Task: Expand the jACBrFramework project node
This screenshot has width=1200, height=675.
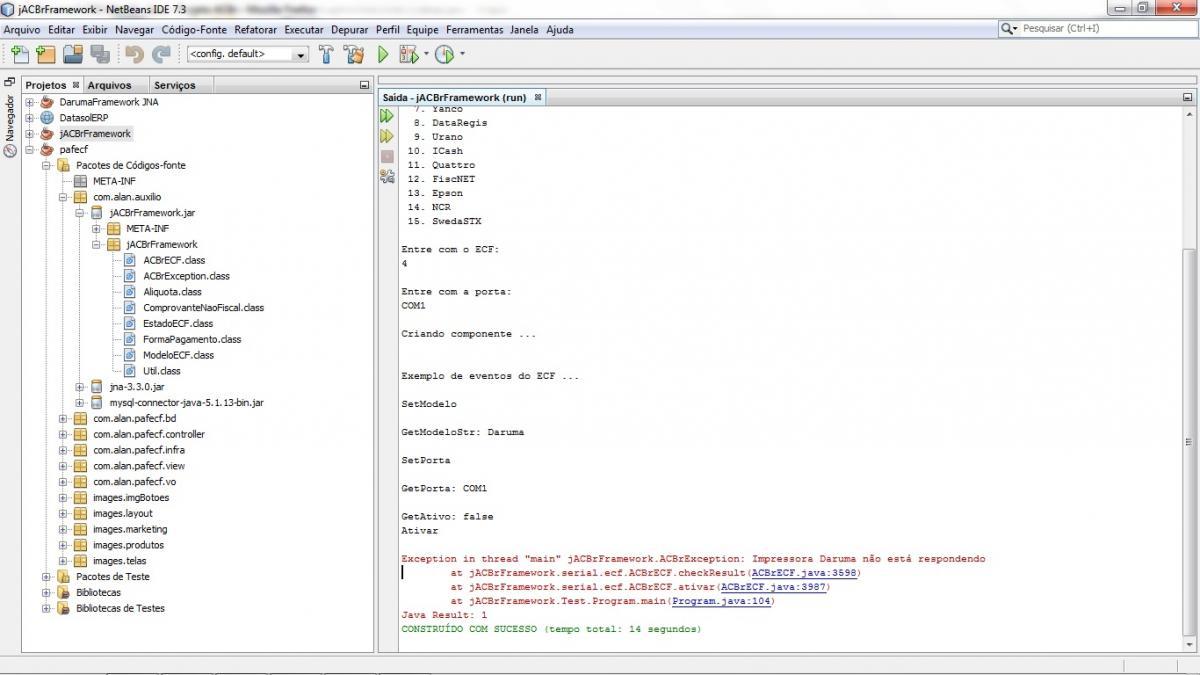Action: pos(30,133)
